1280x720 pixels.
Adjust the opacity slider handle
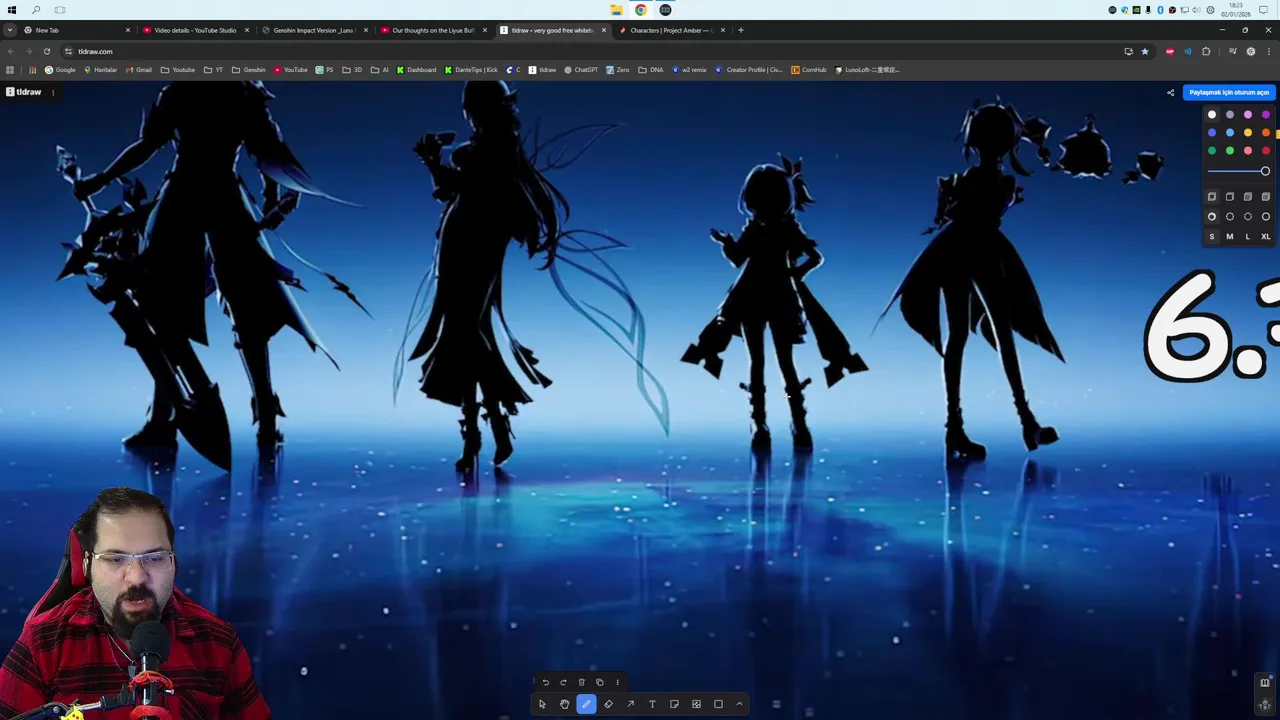(x=1265, y=171)
